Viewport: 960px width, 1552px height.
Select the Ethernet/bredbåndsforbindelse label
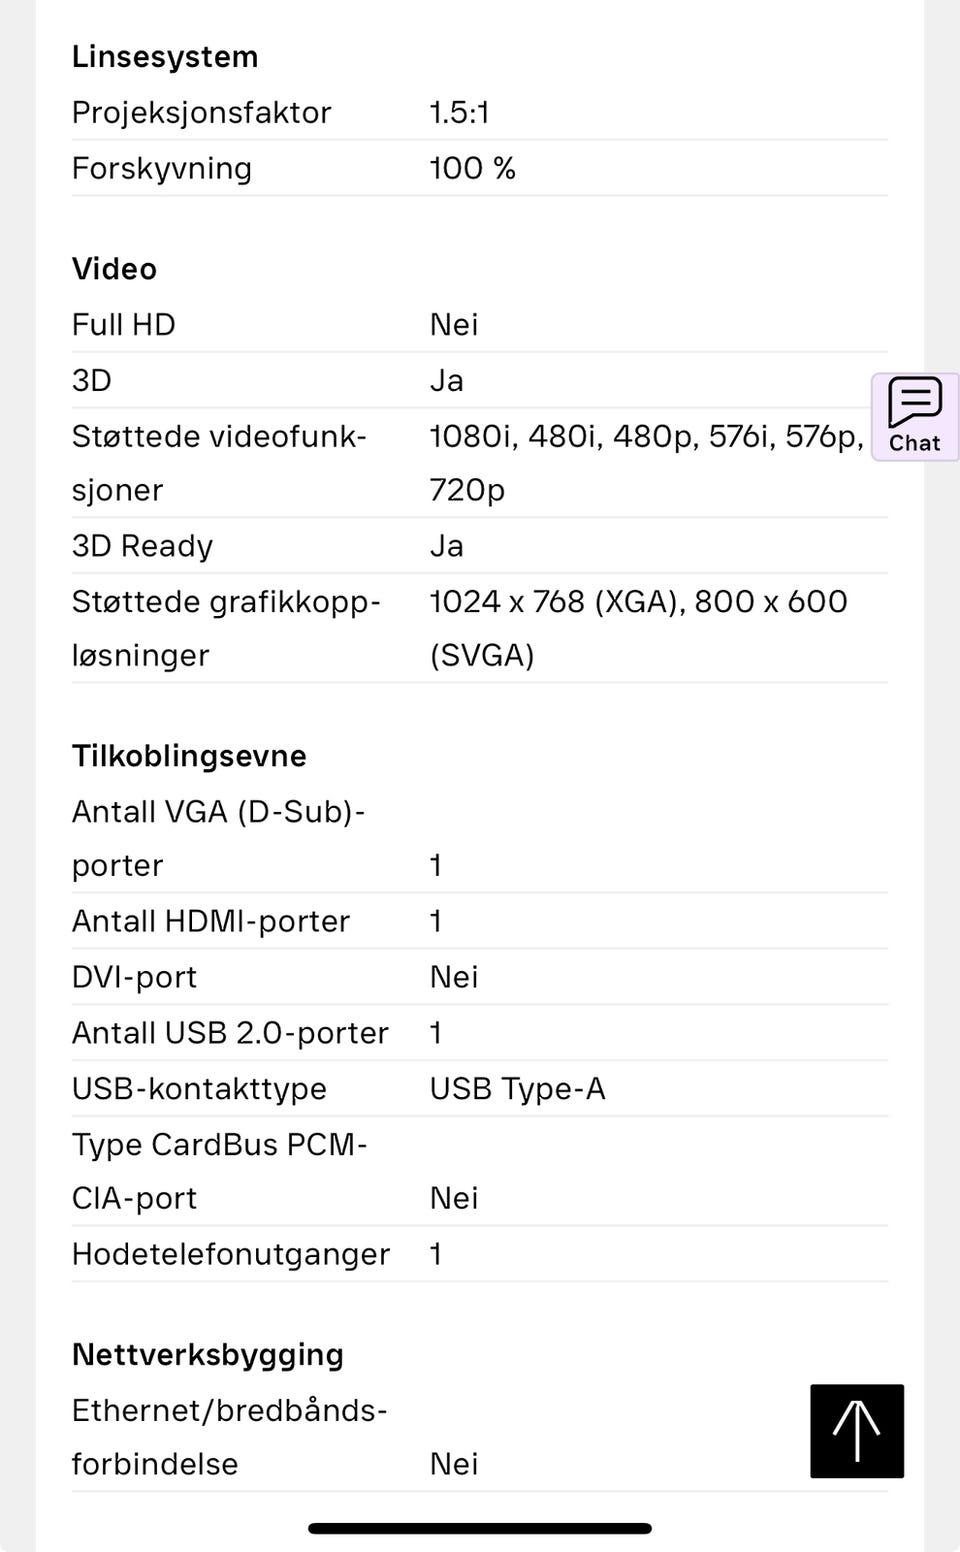pyautogui.click(x=229, y=1437)
